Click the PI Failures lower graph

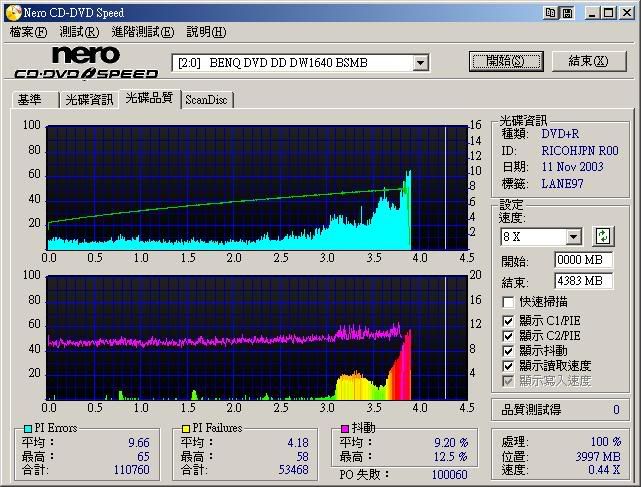[x=257, y=338]
